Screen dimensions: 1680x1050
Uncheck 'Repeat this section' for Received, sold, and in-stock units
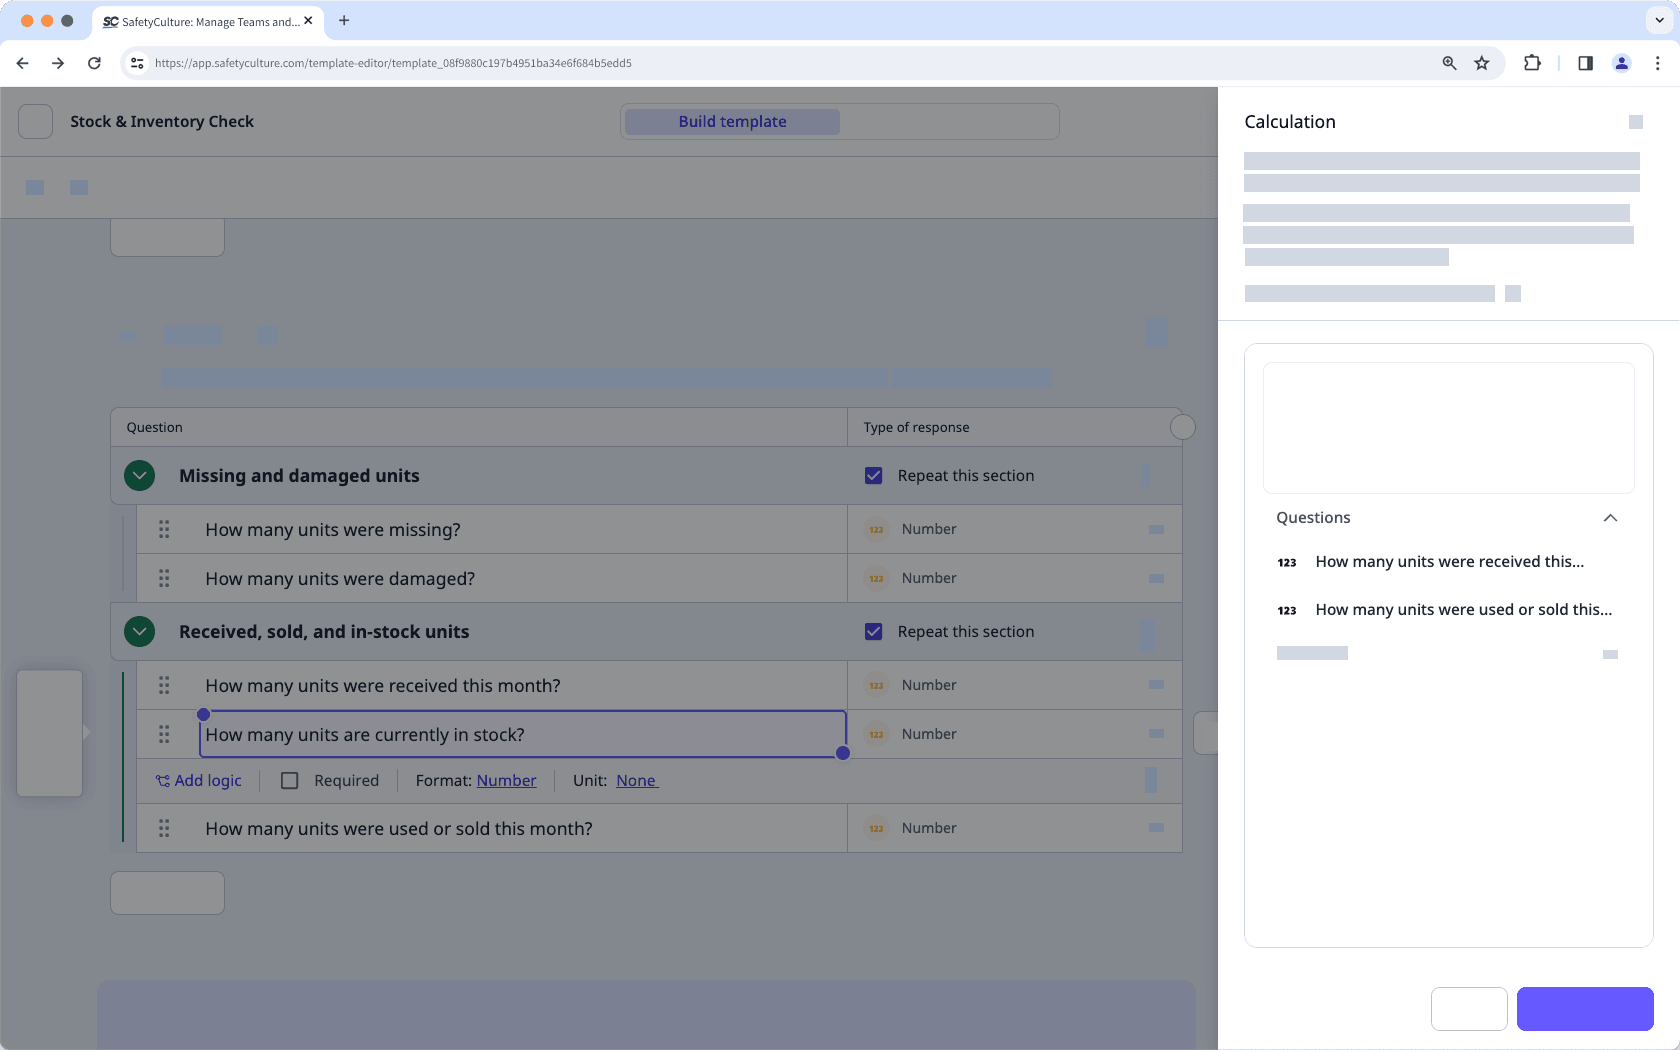pos(874,631)
